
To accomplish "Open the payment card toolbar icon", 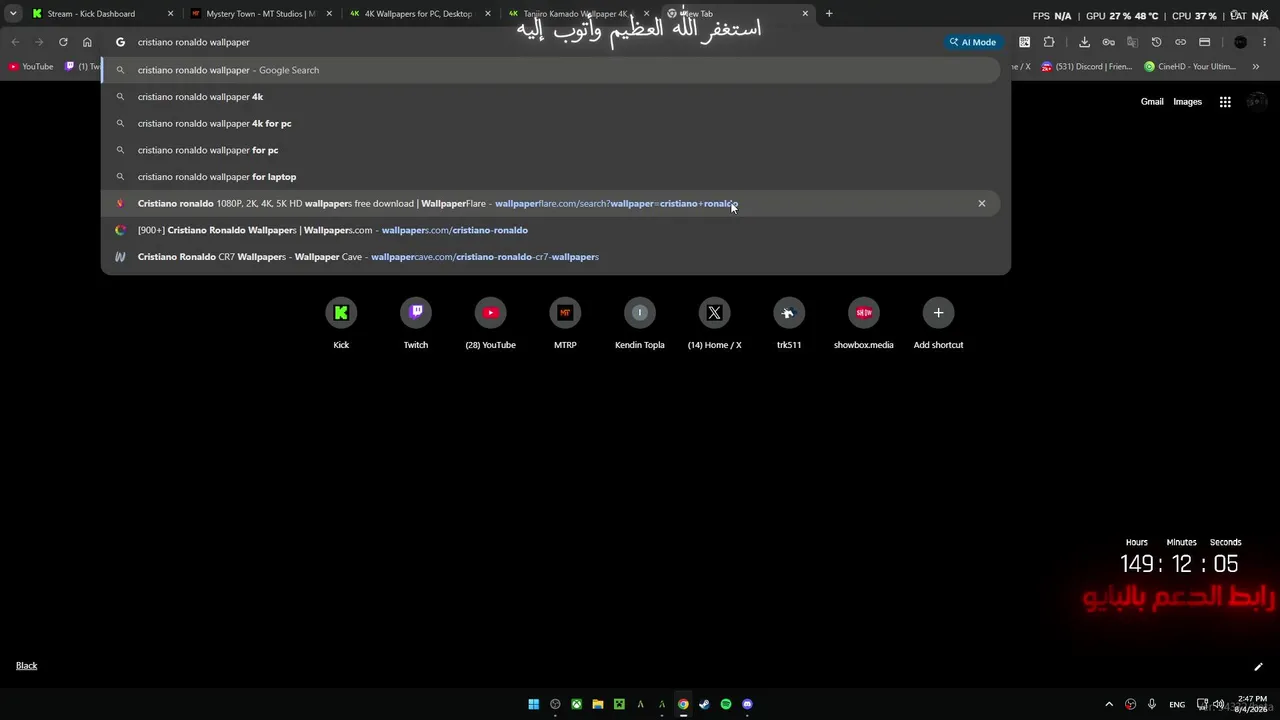I will [1204, 42].
